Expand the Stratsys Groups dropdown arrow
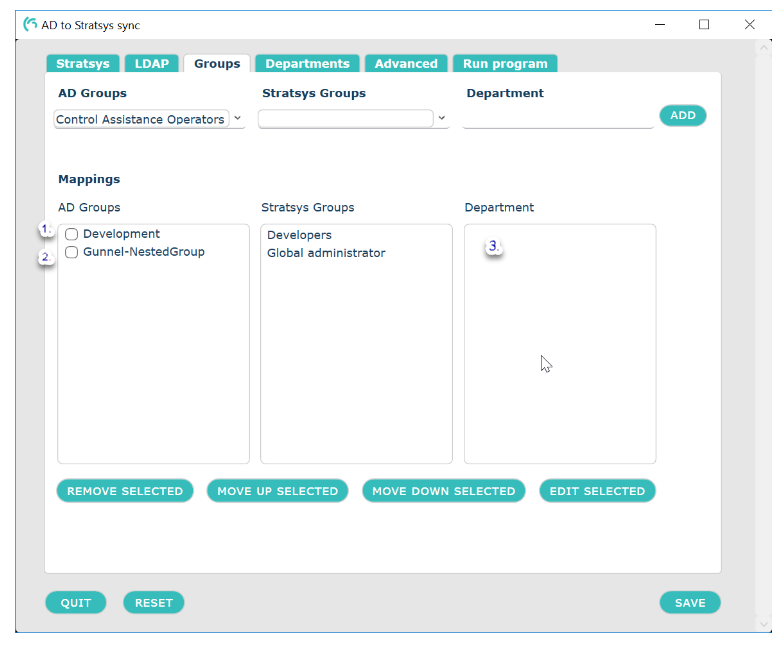 [x=442, y=118]
